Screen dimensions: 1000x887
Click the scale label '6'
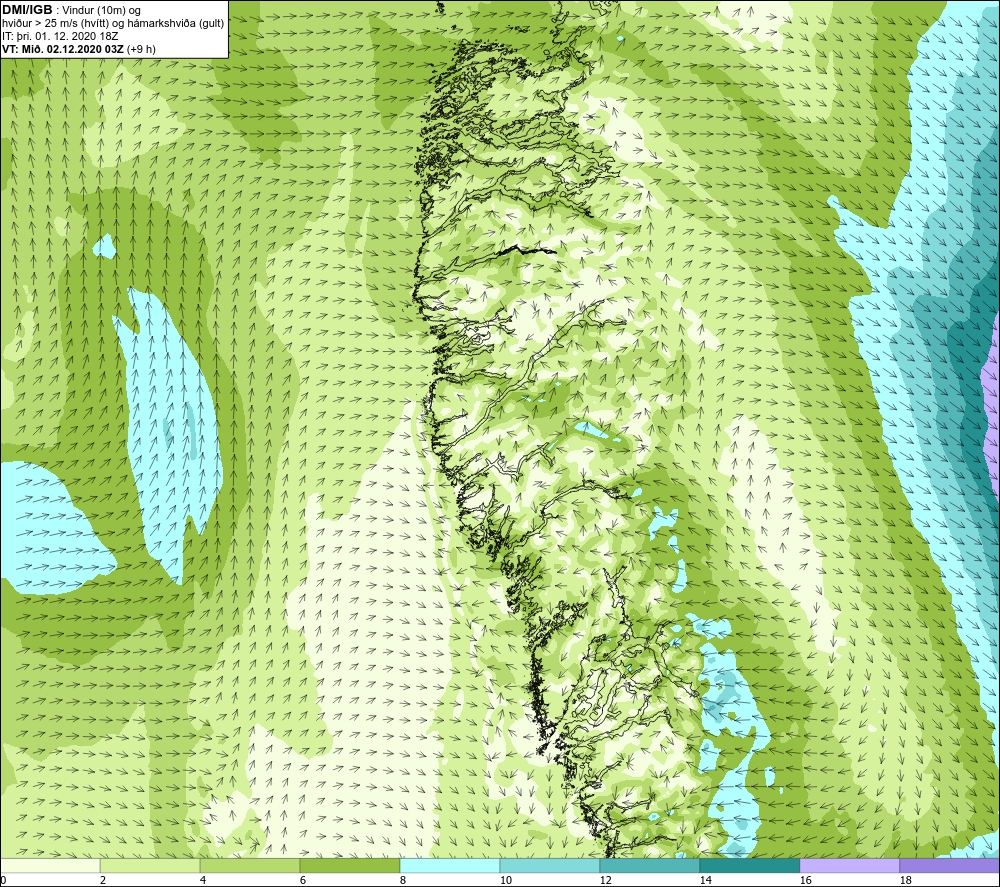(x=303, y=881)
